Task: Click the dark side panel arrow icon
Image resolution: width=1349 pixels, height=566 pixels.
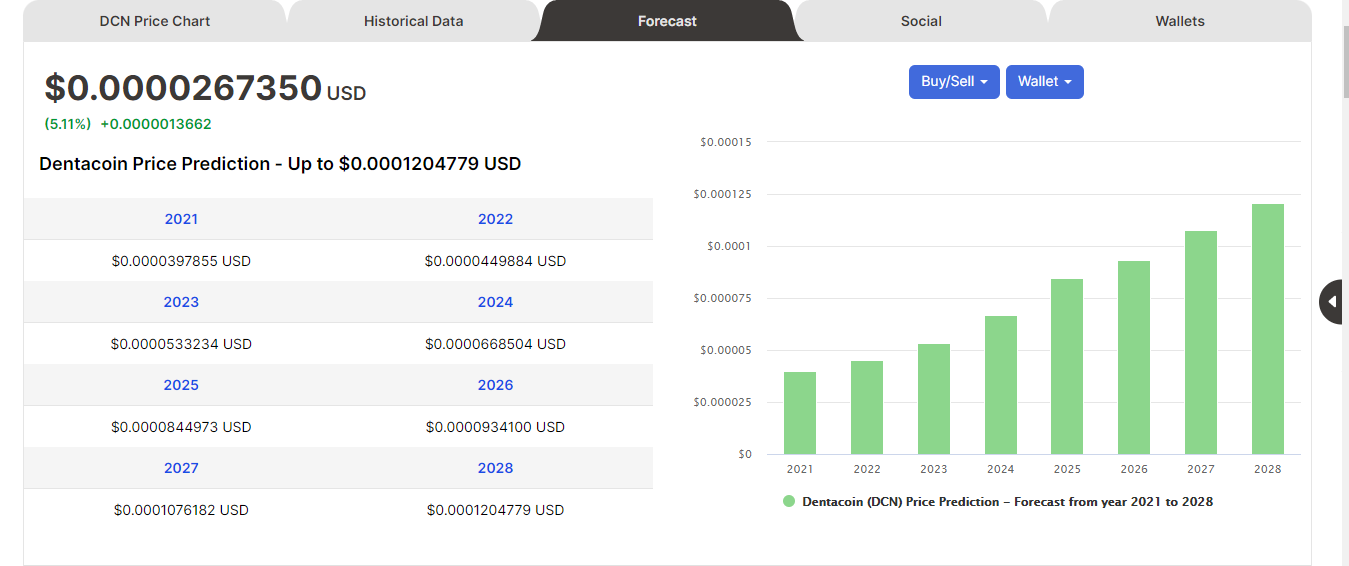Action: pyautogui.click(x=1332, y=302)
